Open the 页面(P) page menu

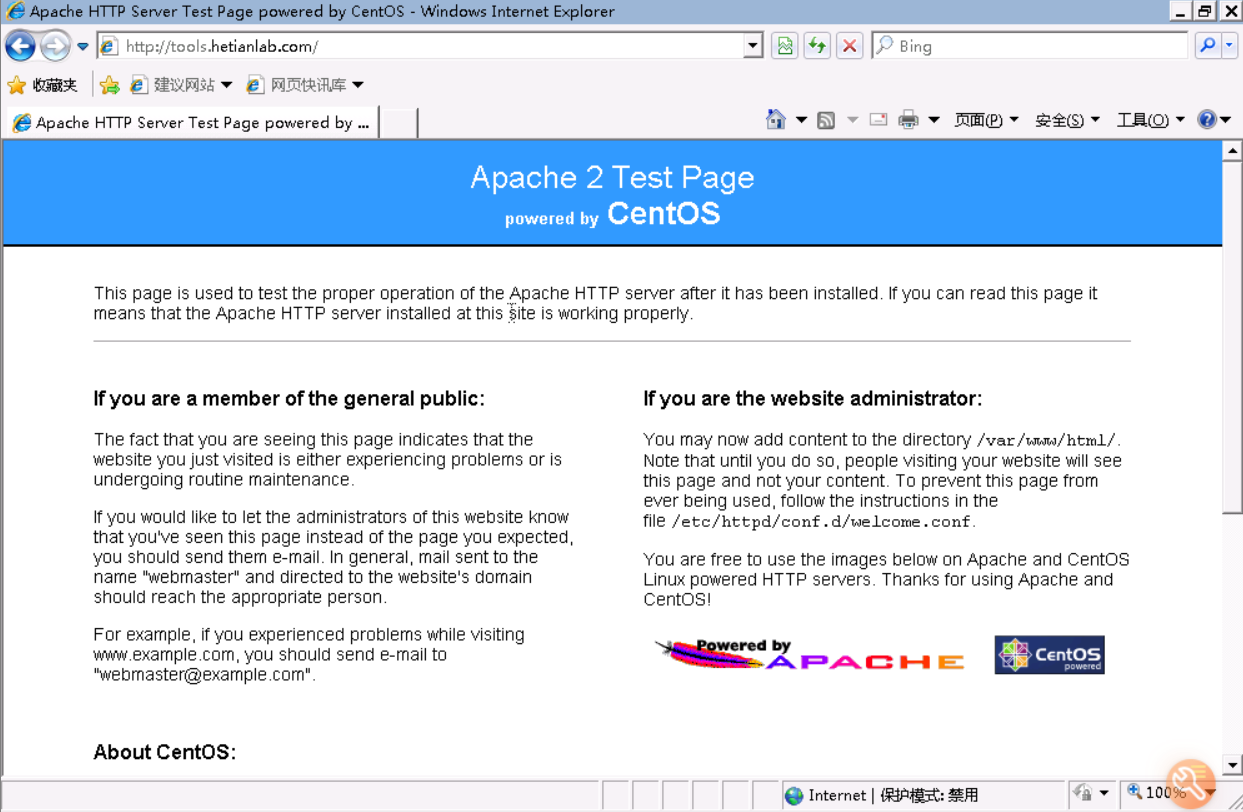pos(986,120)
